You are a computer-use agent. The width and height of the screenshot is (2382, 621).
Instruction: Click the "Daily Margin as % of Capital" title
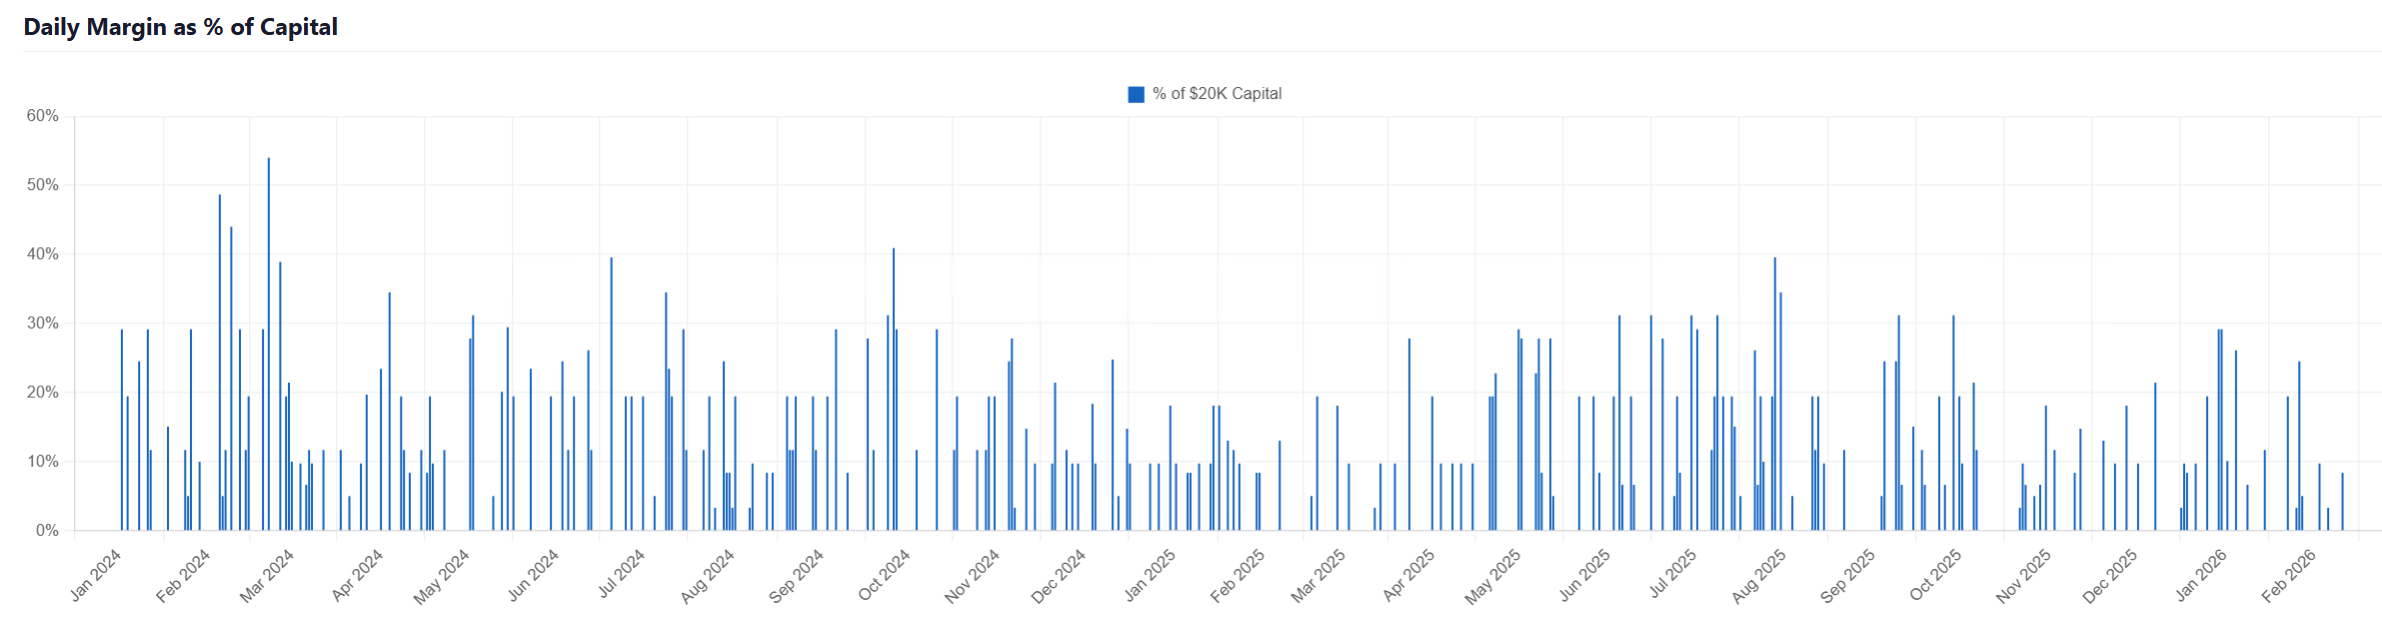tap(180, 27)
